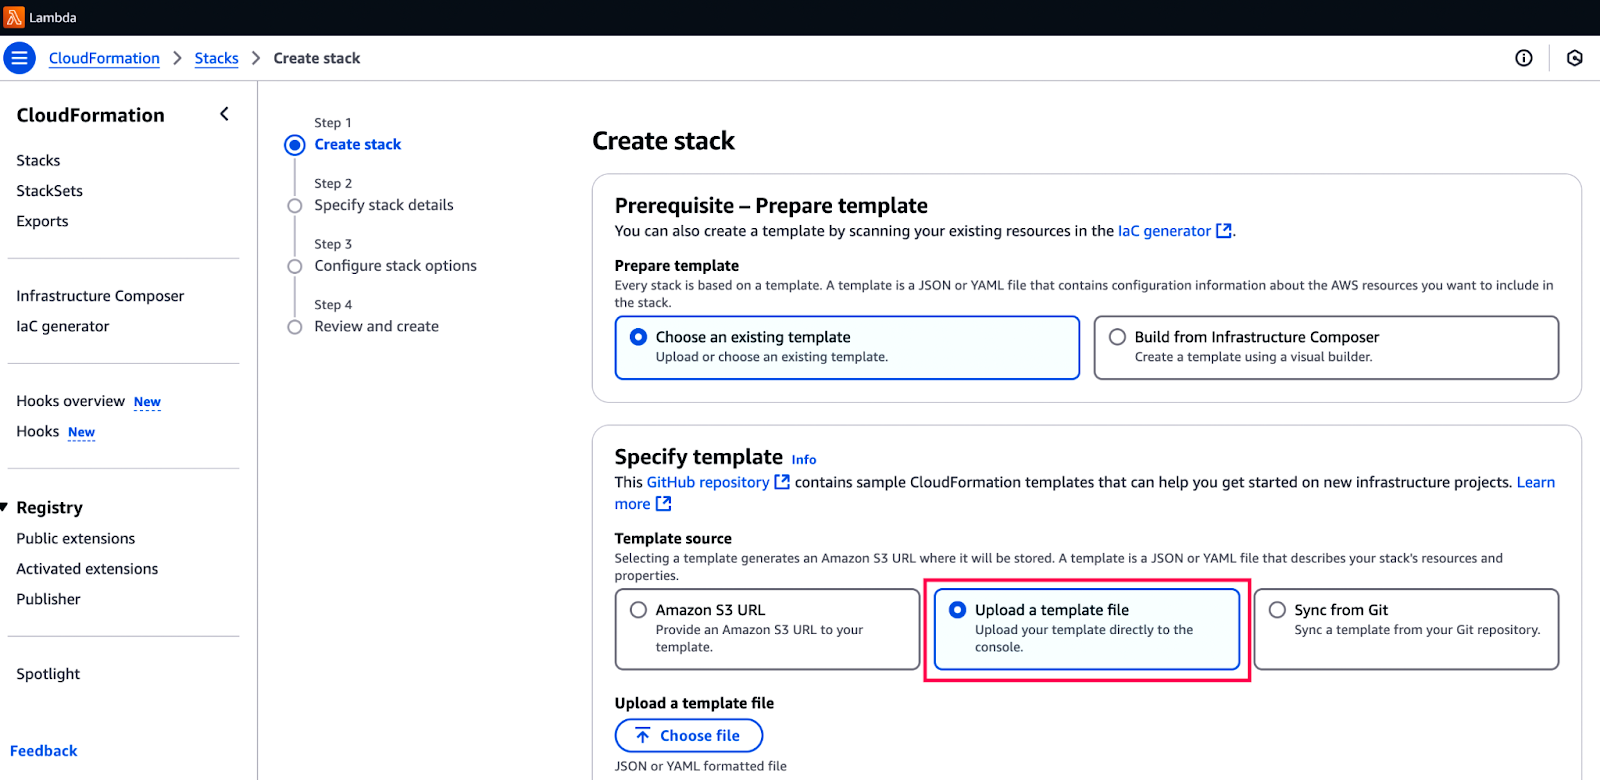Image resolution: width=1600 pixels, height=780 pixels.
Task: Click the Learn more link
Action: [x=1535, y=482]
